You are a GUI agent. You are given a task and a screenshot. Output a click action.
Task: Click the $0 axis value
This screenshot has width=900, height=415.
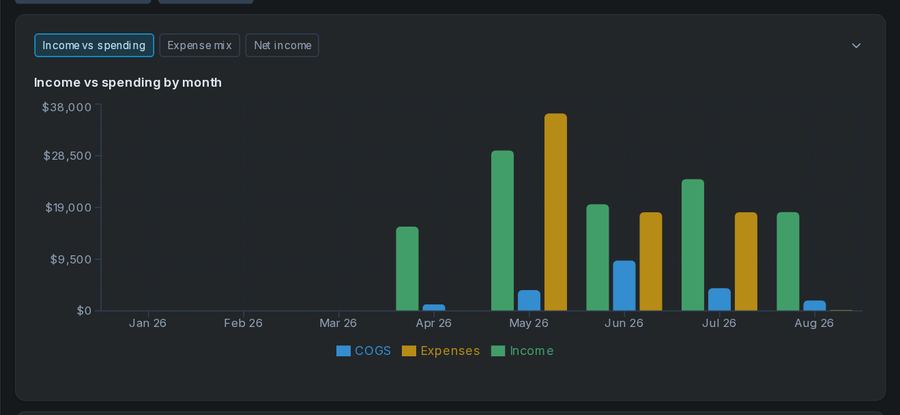click(x=84, y=311)
